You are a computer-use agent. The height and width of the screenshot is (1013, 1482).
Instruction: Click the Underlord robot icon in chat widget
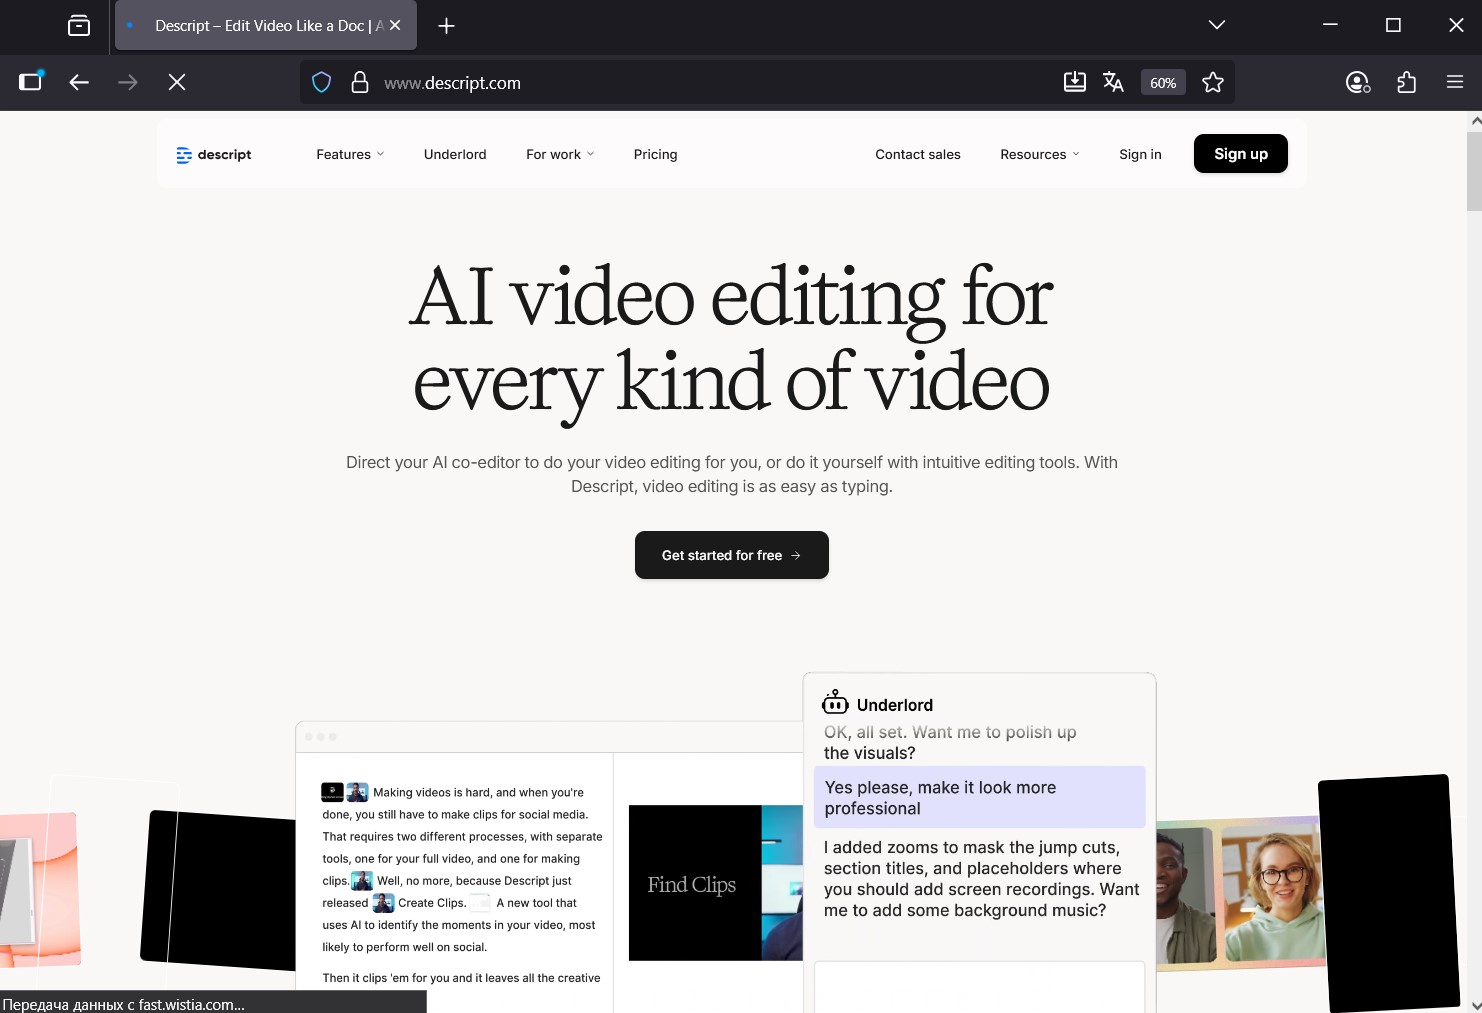(836, 703)
